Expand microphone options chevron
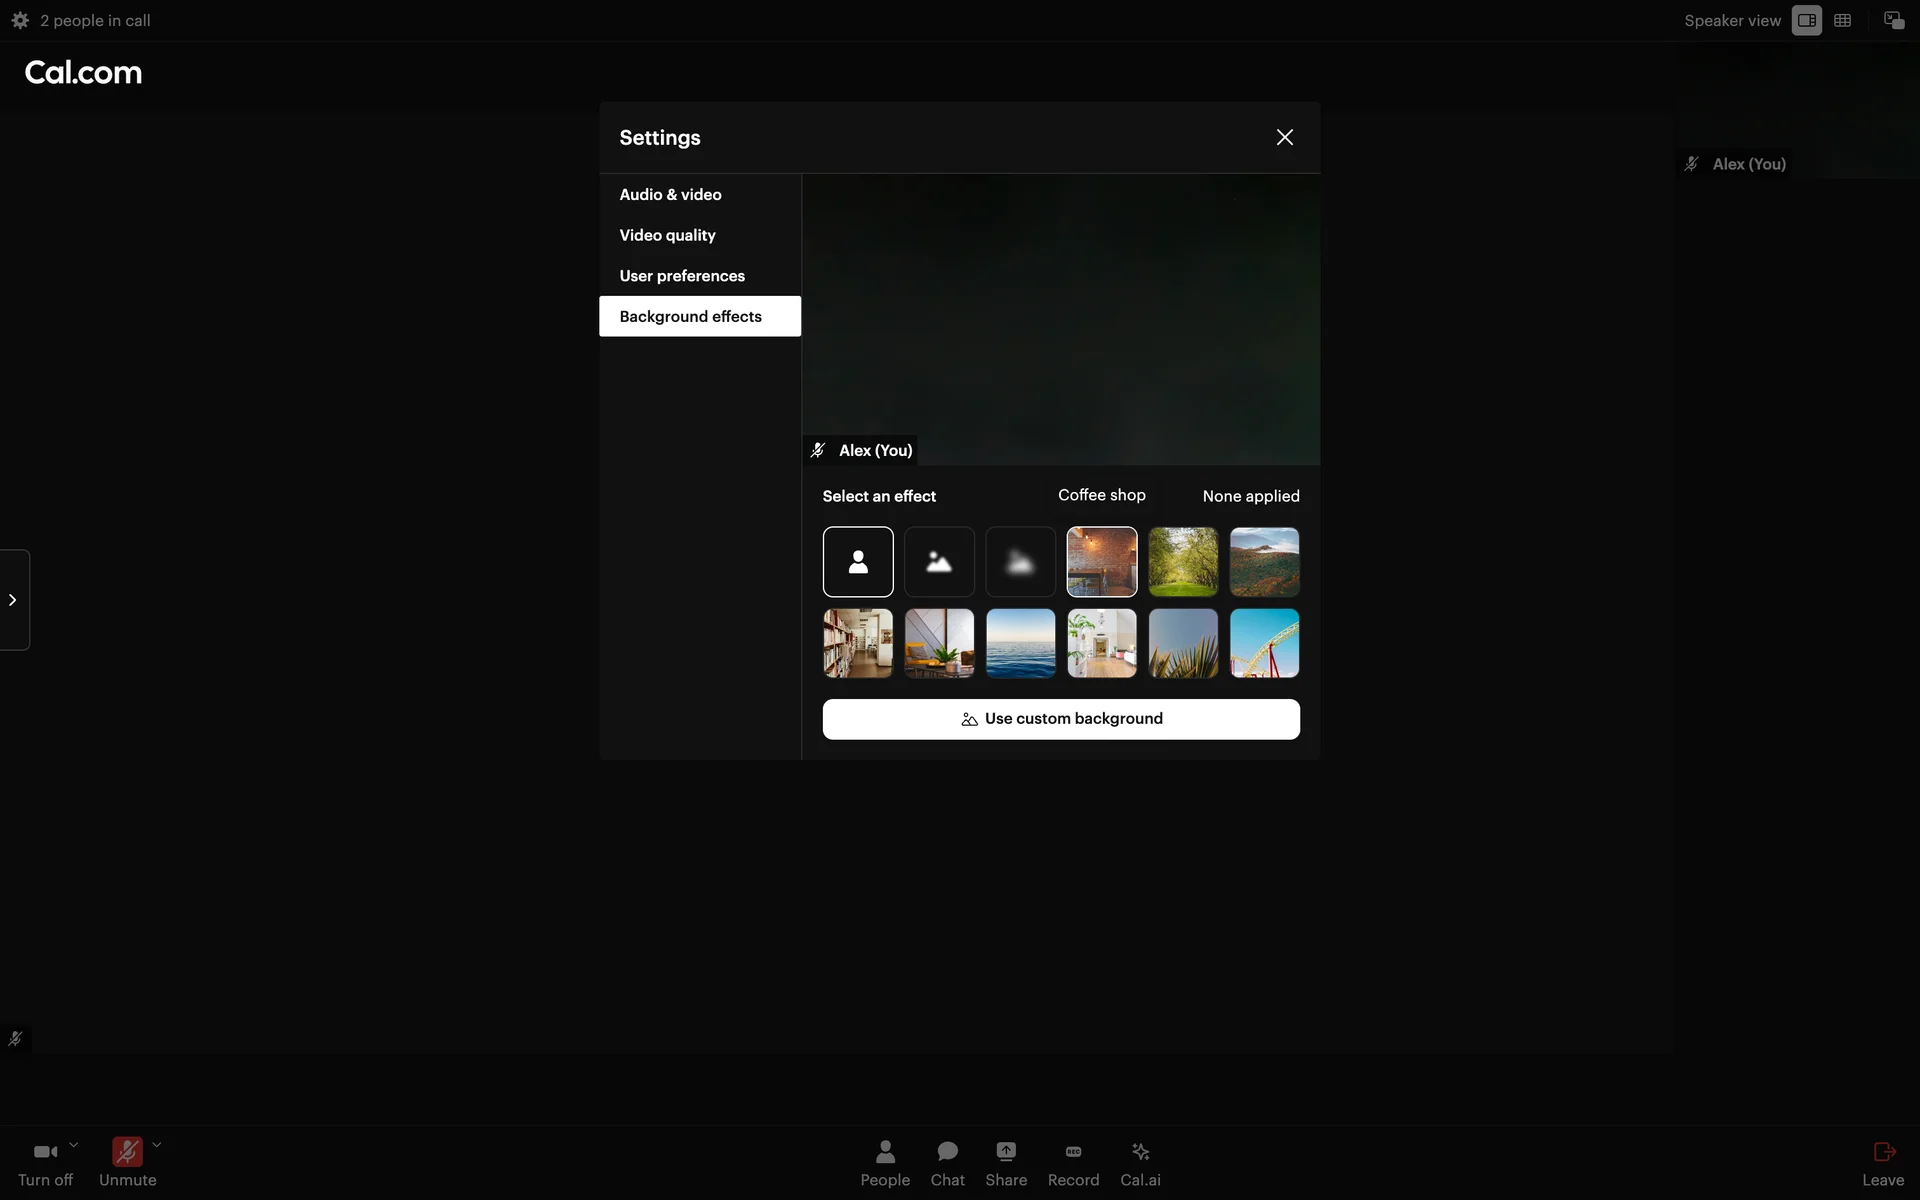The image size is (1920, 1200). point(157,1146)
